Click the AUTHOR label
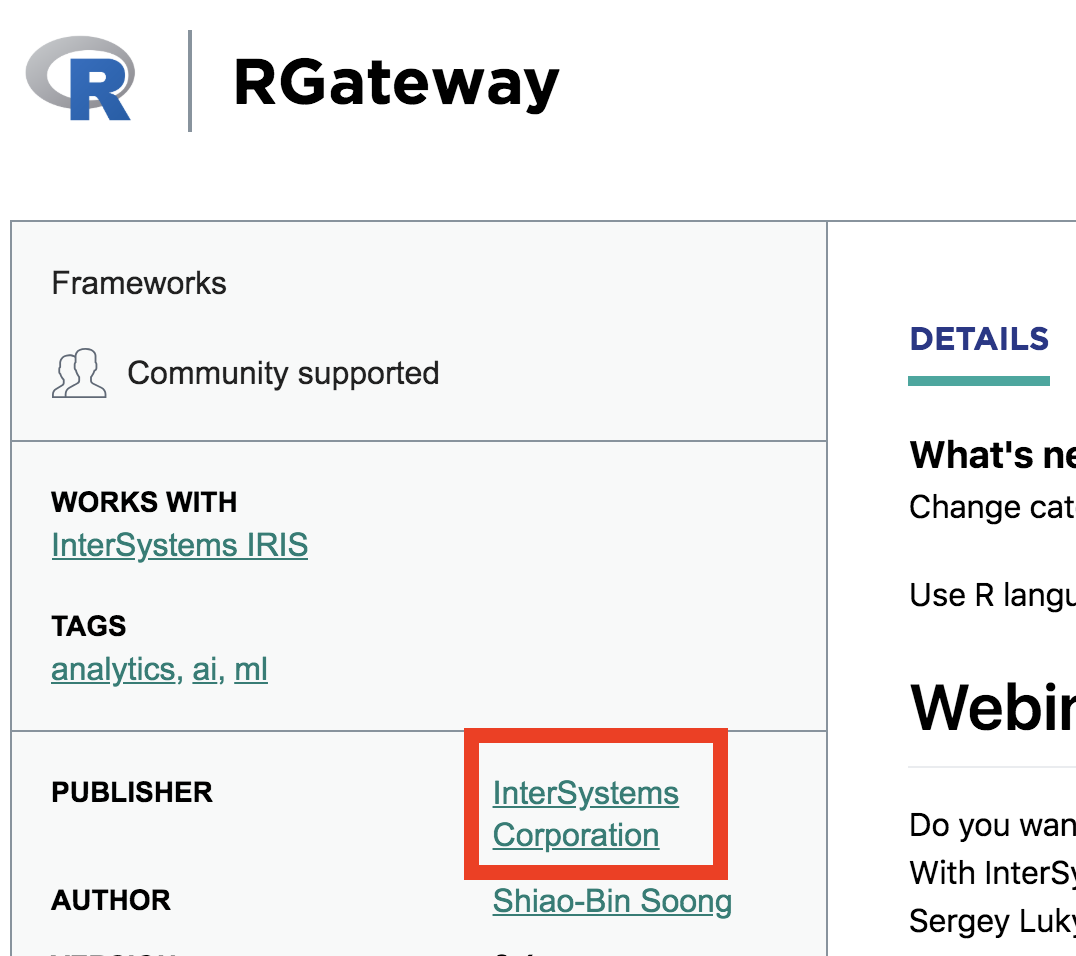Screen dimensions: 1076x956 [110, 900]
